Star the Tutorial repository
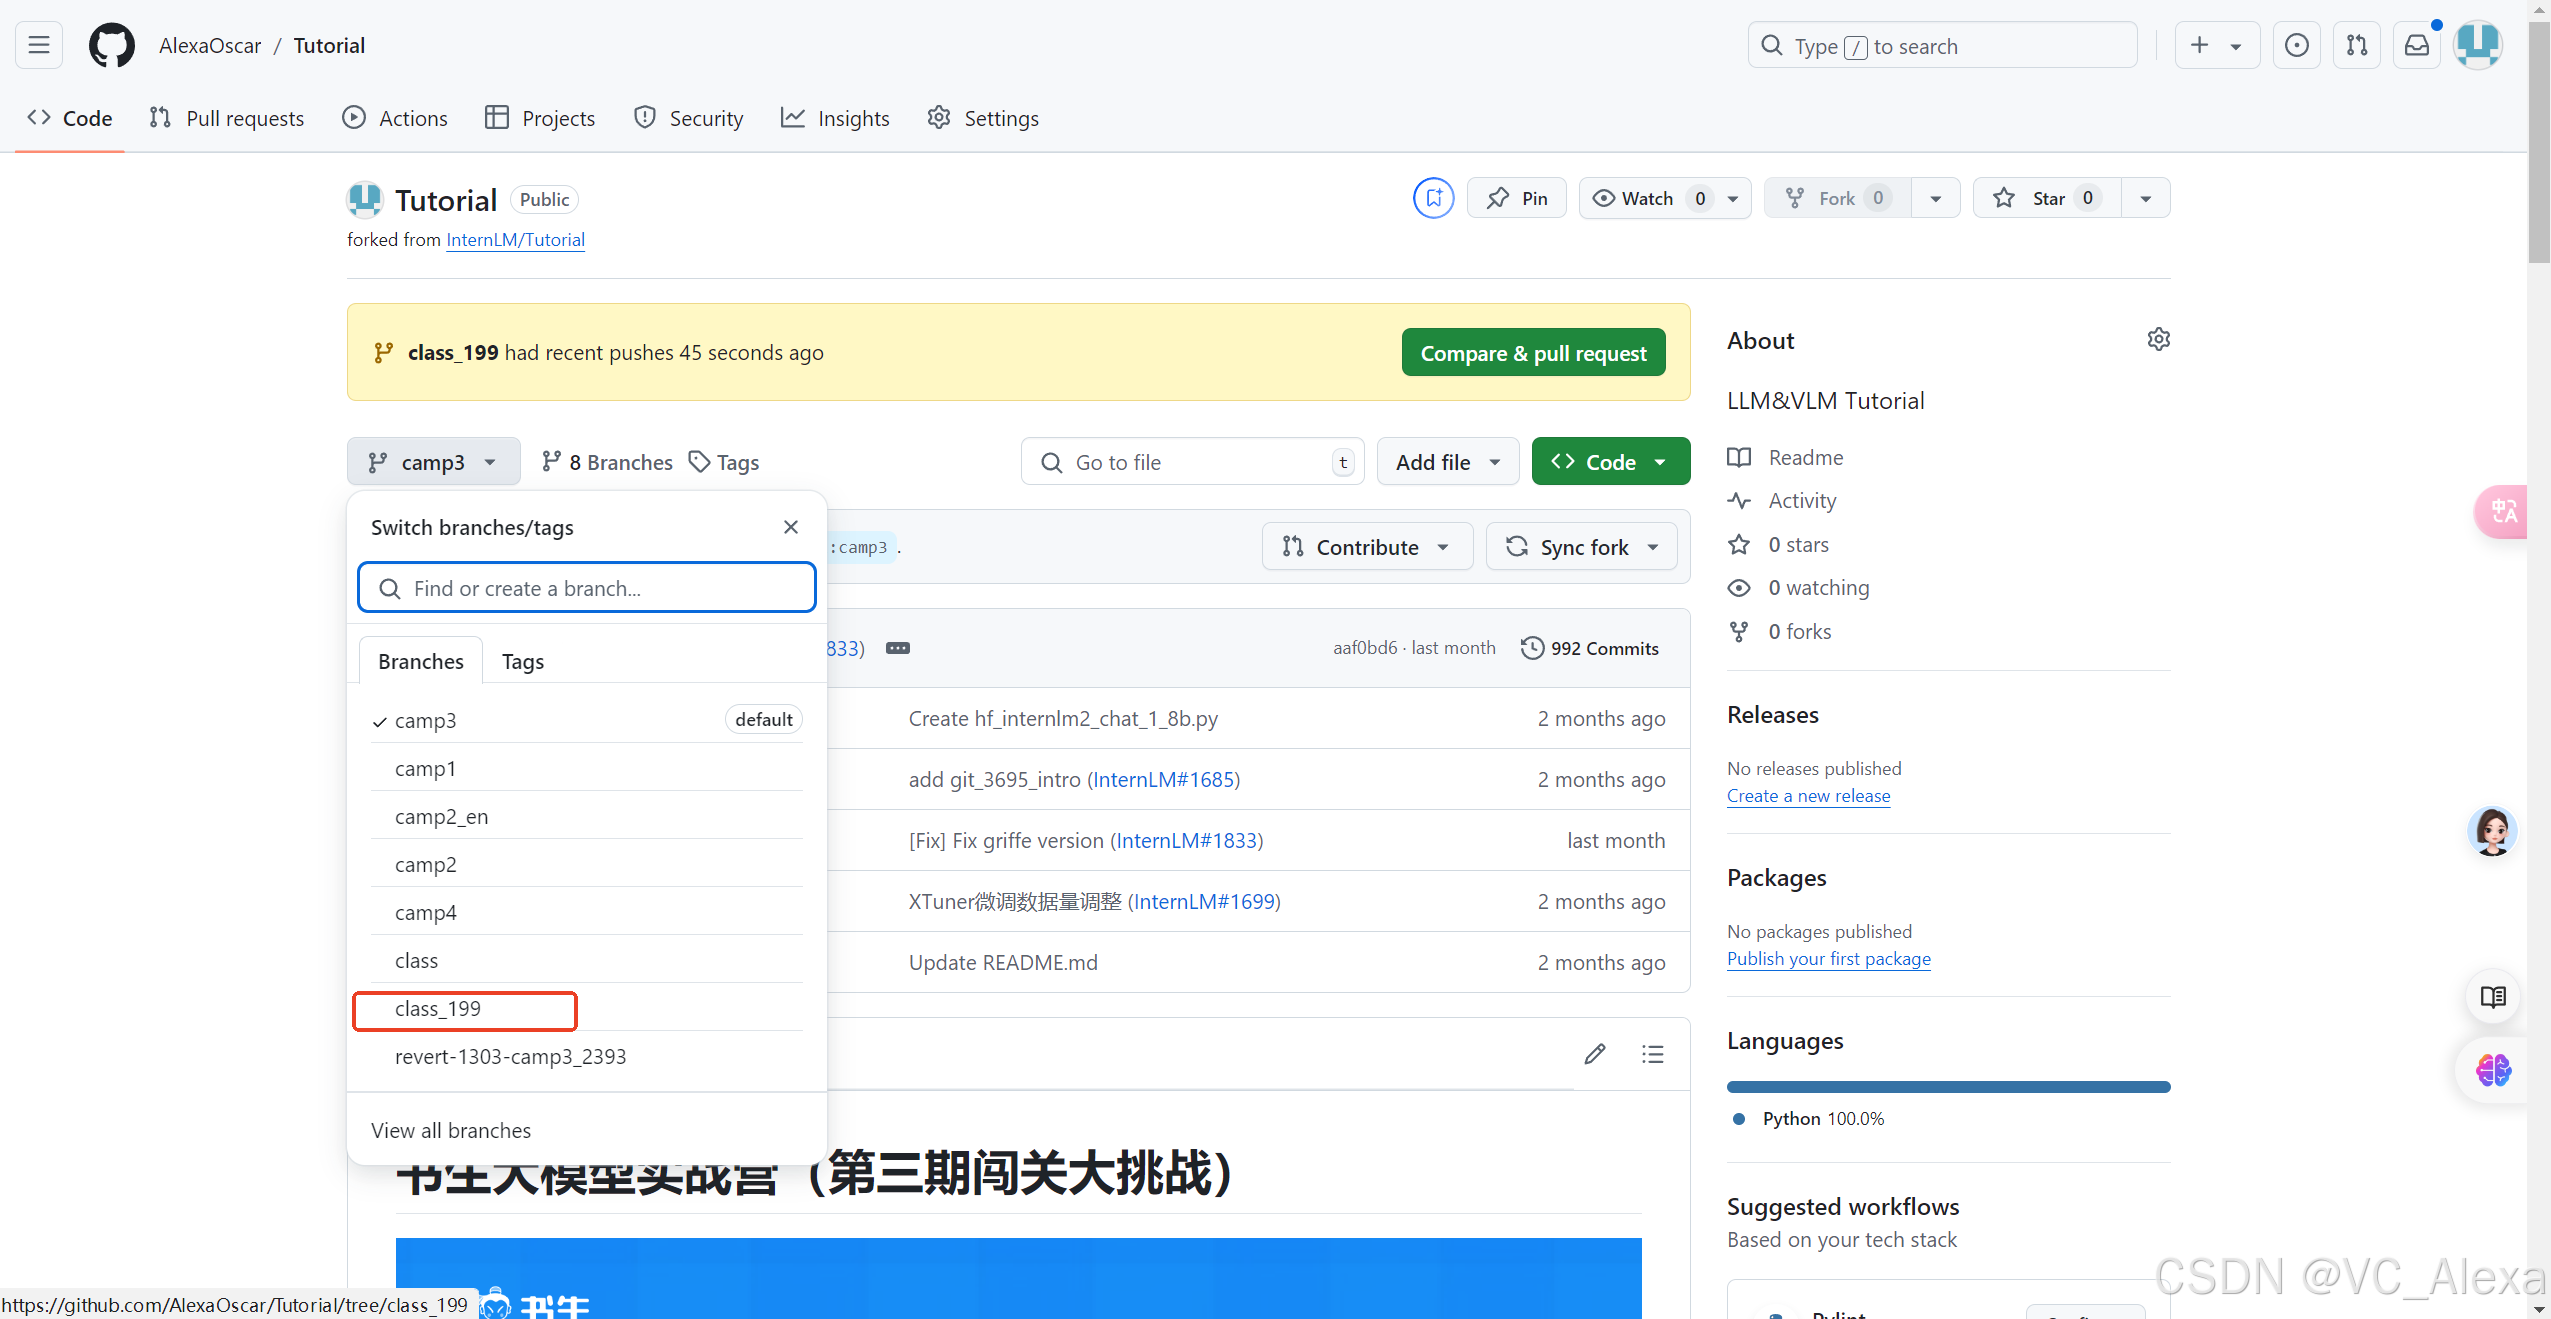This screenshot has height=1319, width=2551. pyautogui.click(x=2046, y=198)
